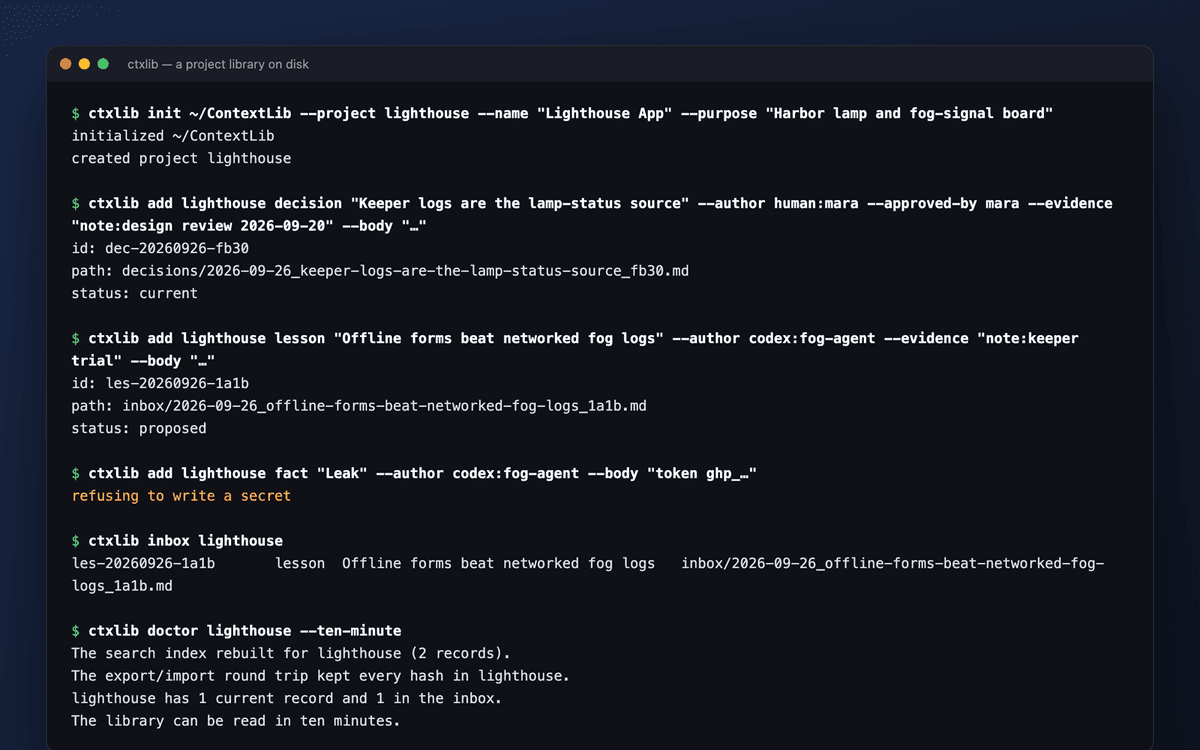The image size is (1200, 750).
Task: Click the orange "refusing to write a secret" warning
Action: (181, 496)
